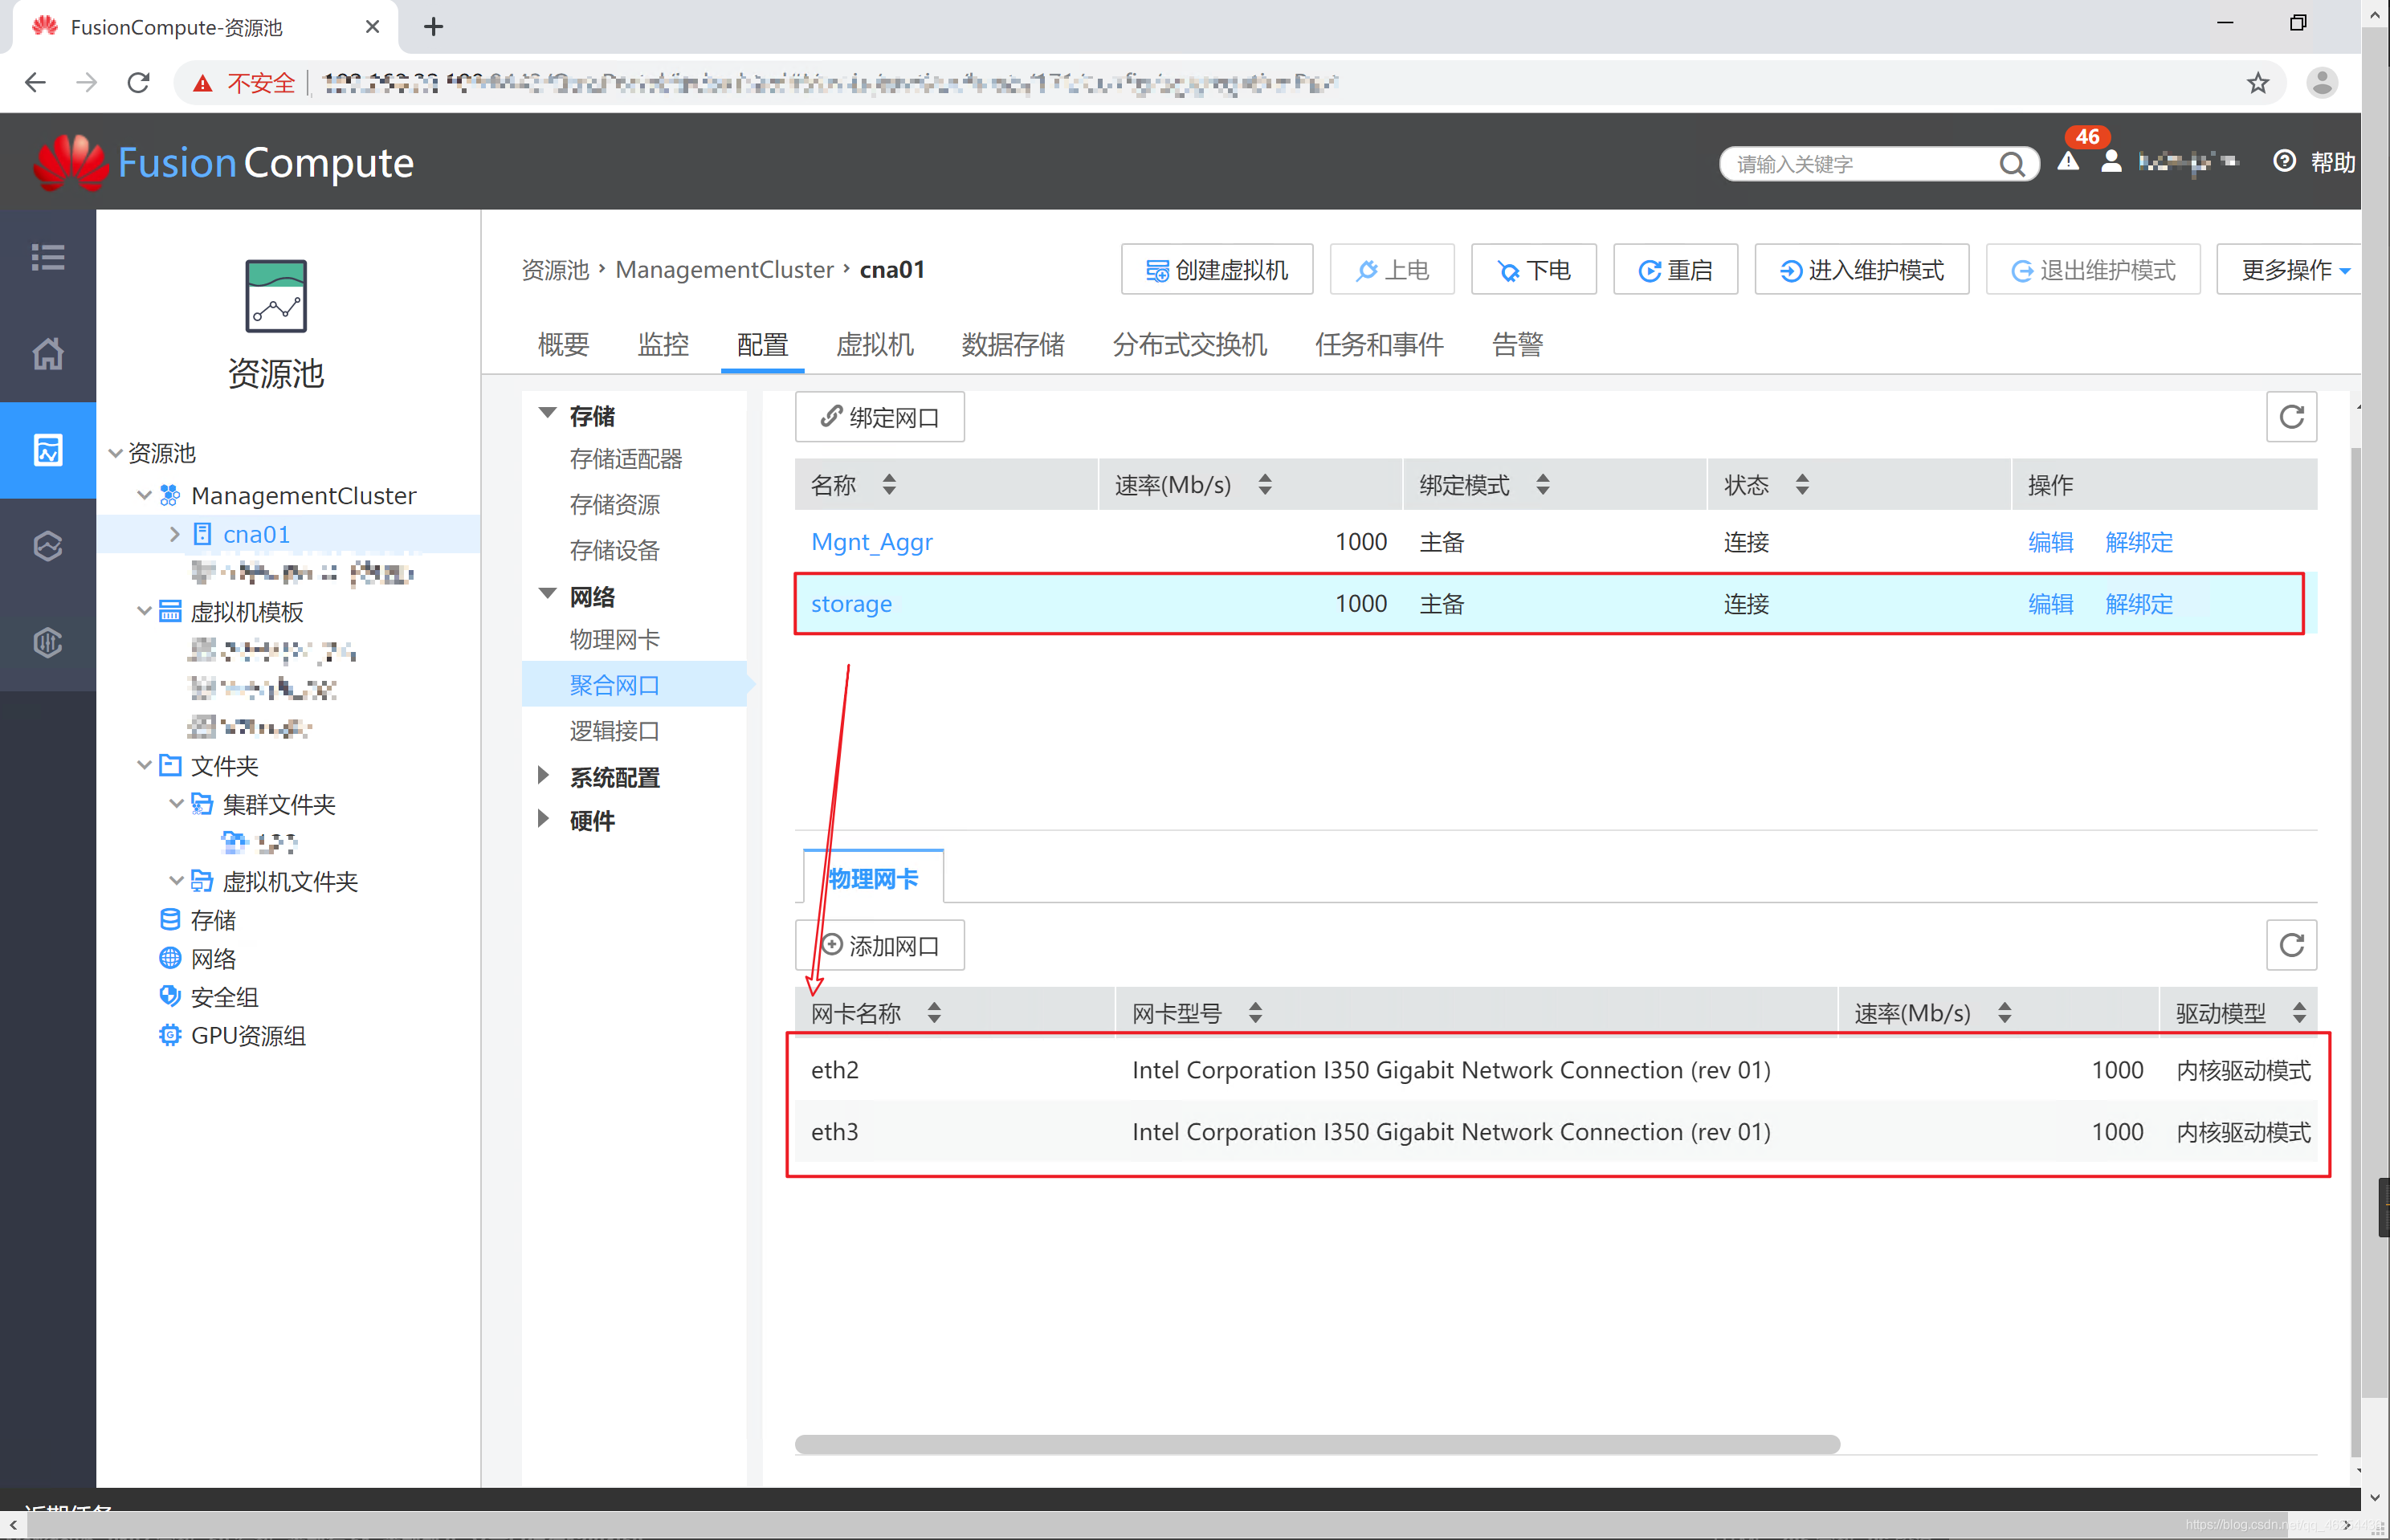The width and height of the screenshot is (2390, 1540).
Task: Go to the Home icon in sidebar
Action: click(x=48, y=354)
